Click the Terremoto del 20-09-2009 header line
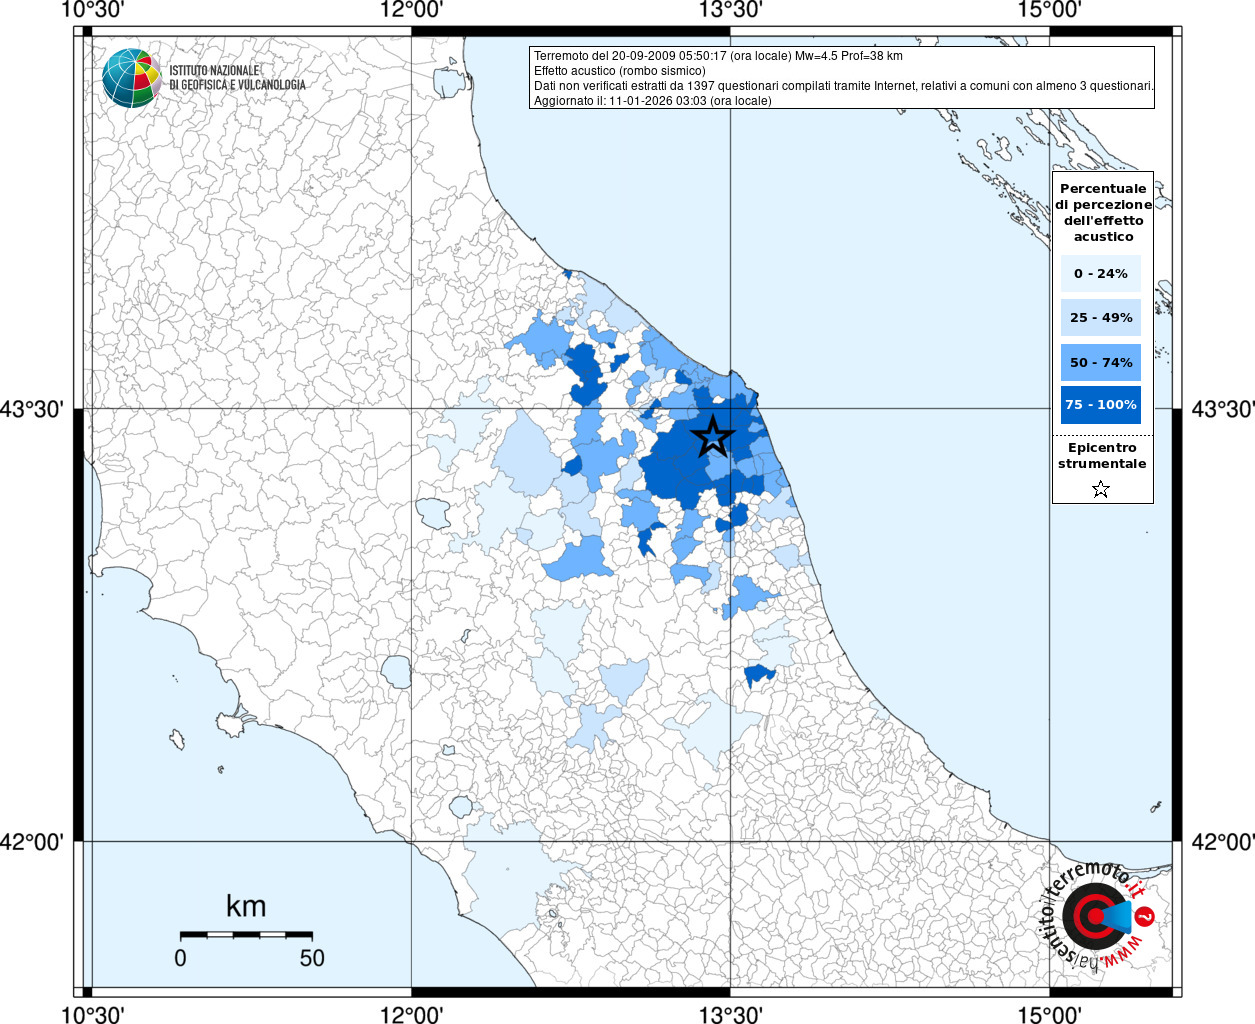The image size is (1255, 1024). 718,56
